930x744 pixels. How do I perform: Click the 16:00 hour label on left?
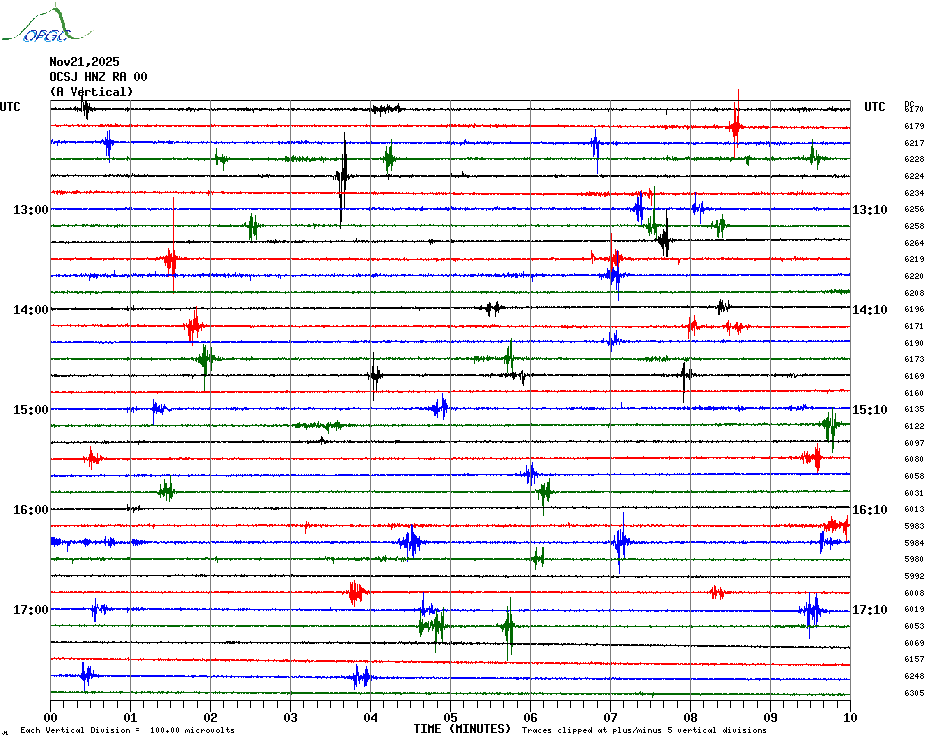point(31,510)
